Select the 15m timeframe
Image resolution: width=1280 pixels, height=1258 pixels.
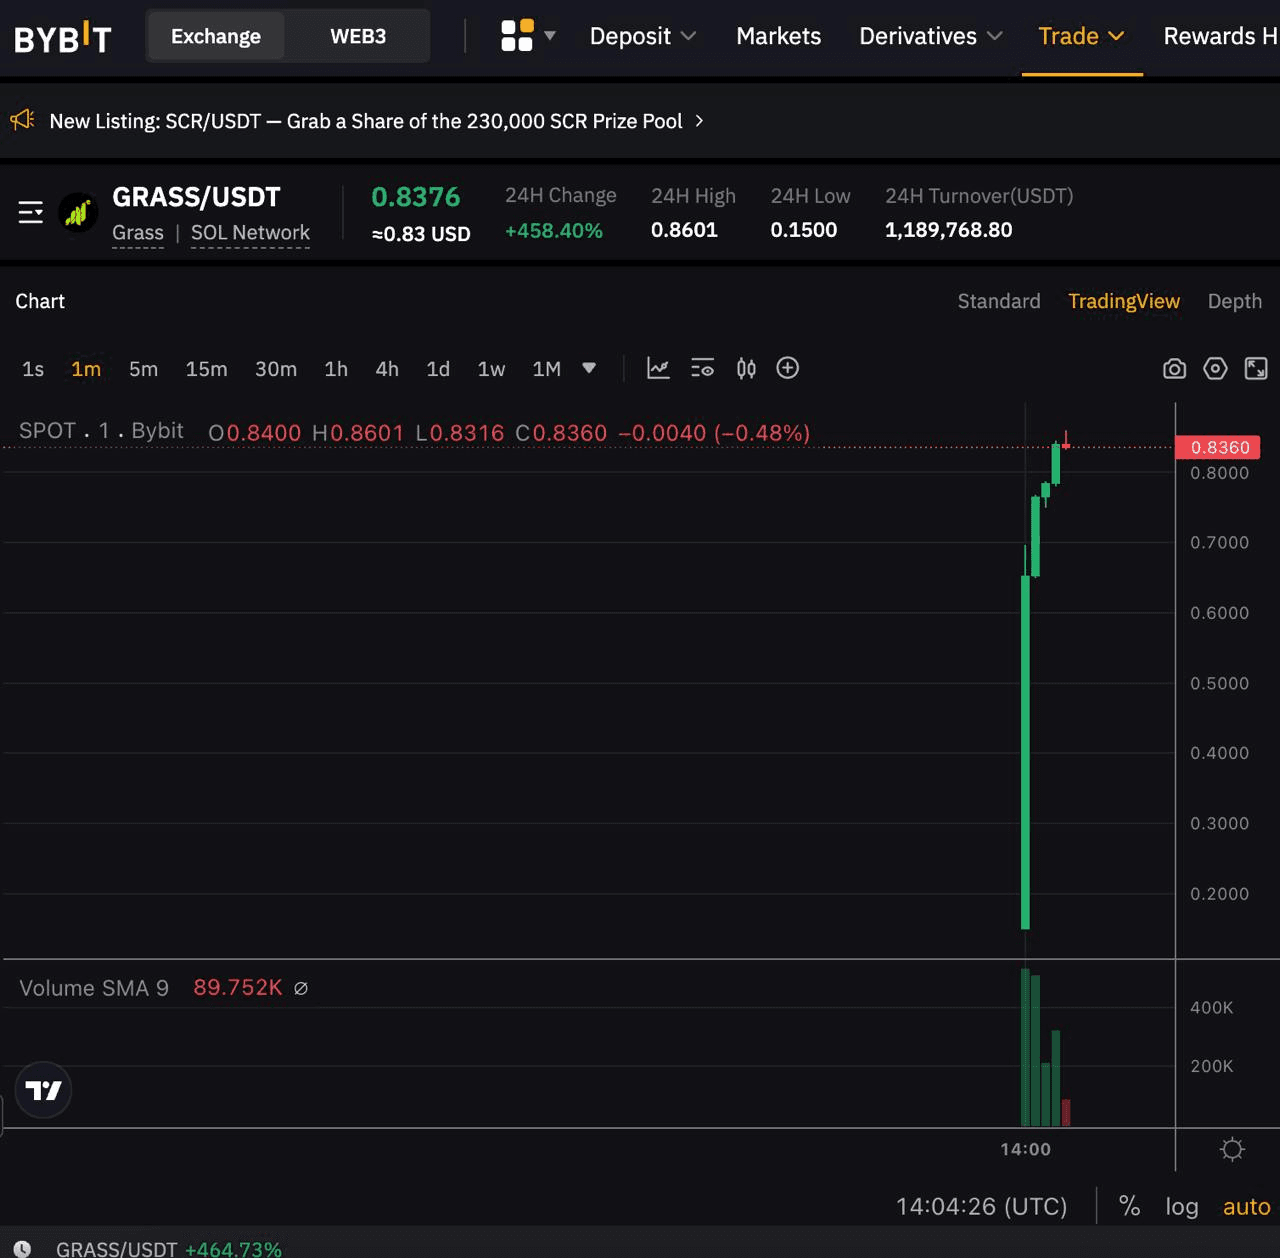[x=206, y=369]
